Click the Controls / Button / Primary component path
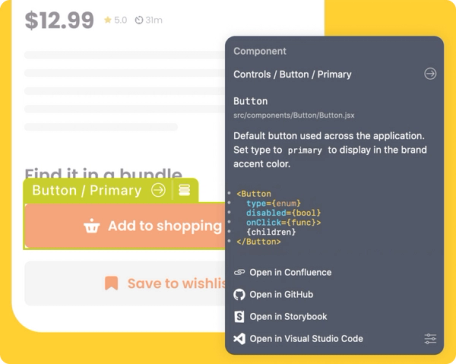Screen dimensions: 456x364 pos(292,74)
